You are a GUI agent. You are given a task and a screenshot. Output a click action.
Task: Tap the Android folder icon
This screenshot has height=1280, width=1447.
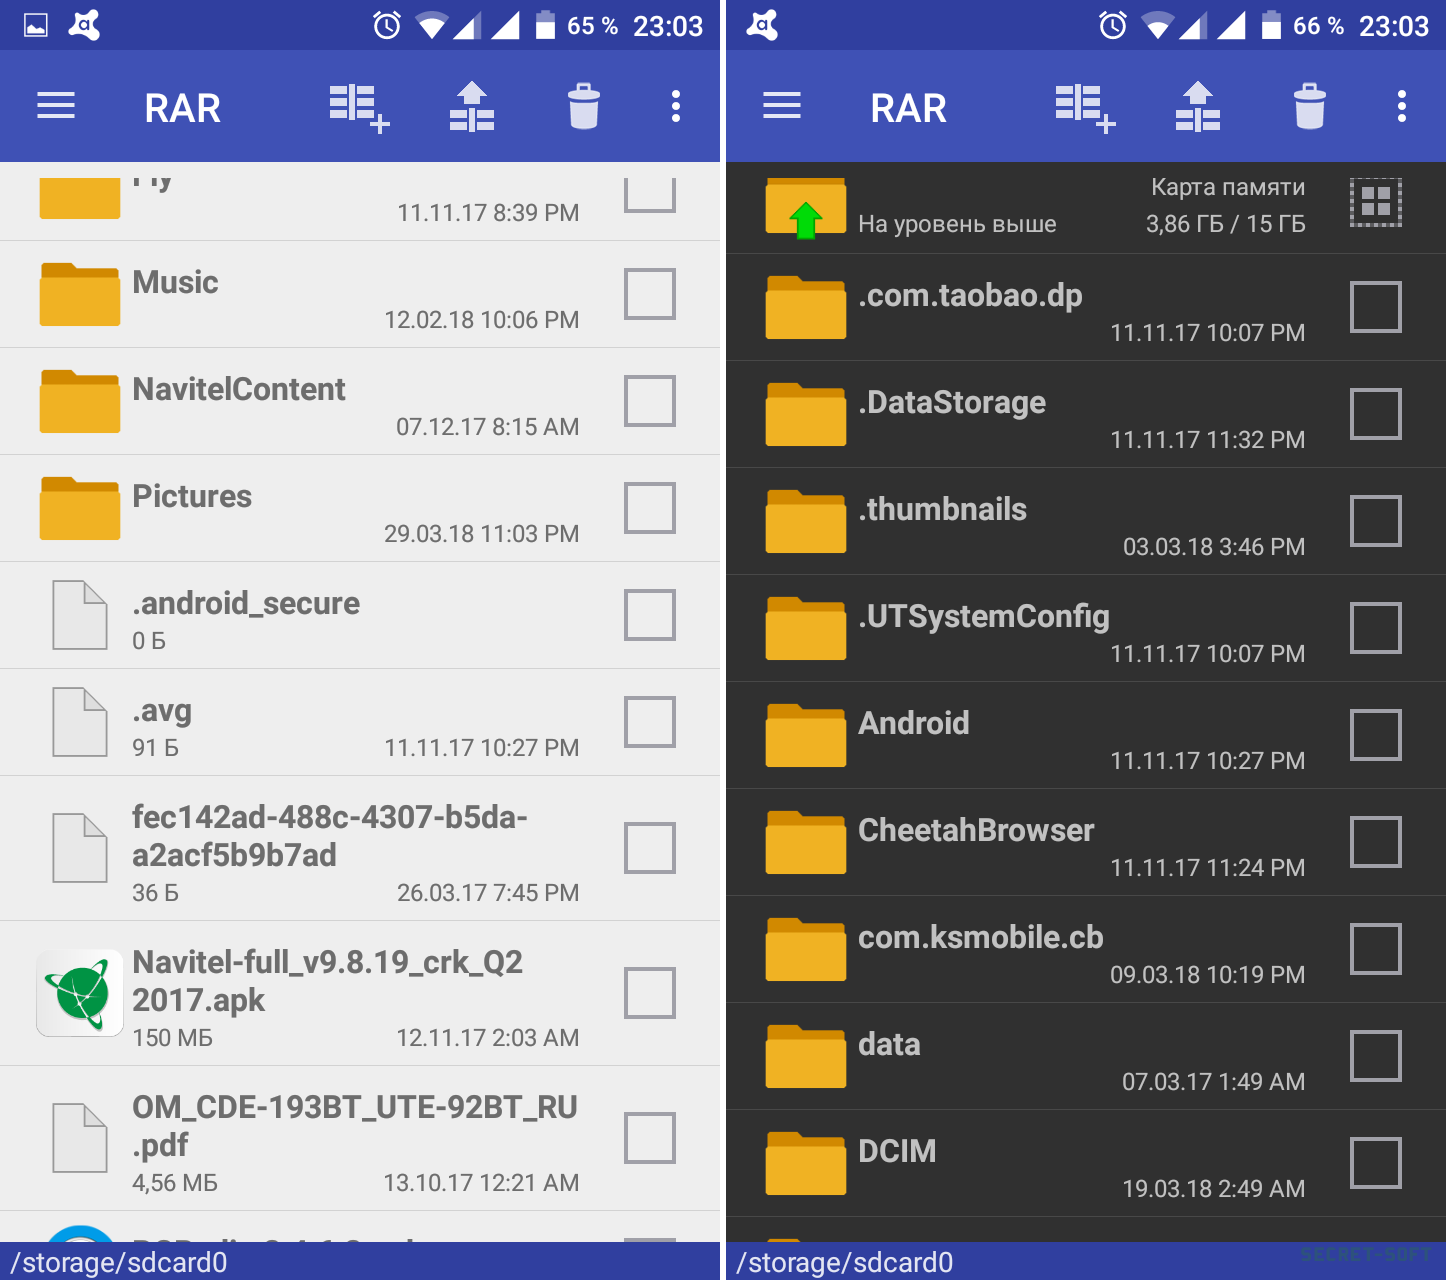[x=806, y=735]
